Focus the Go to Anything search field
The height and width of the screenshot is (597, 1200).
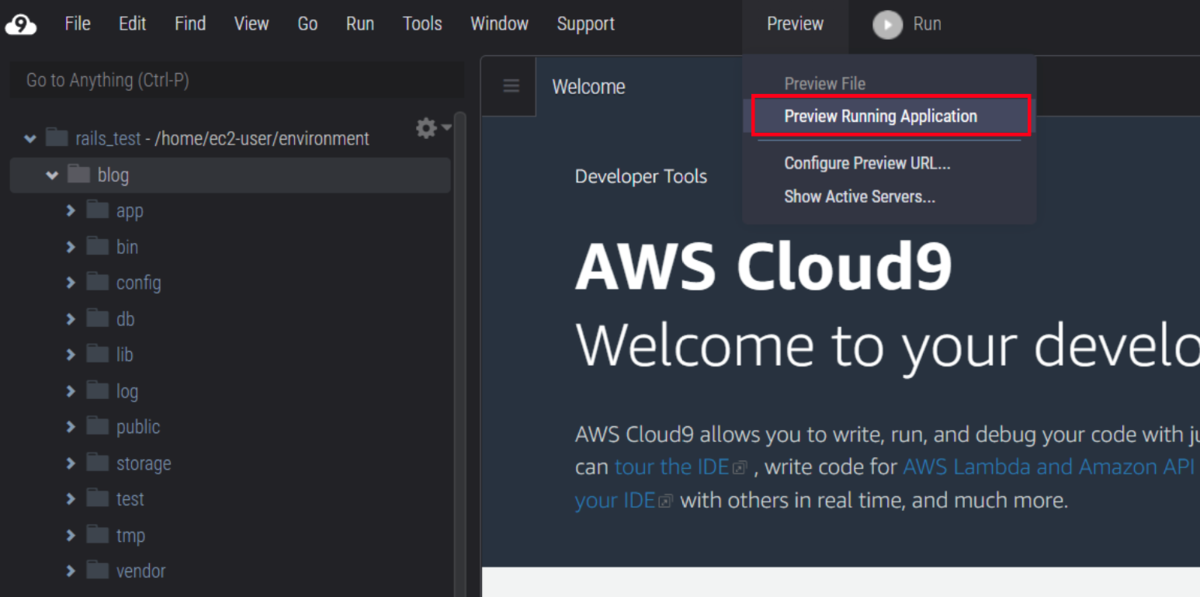click(x=236, y=80)
